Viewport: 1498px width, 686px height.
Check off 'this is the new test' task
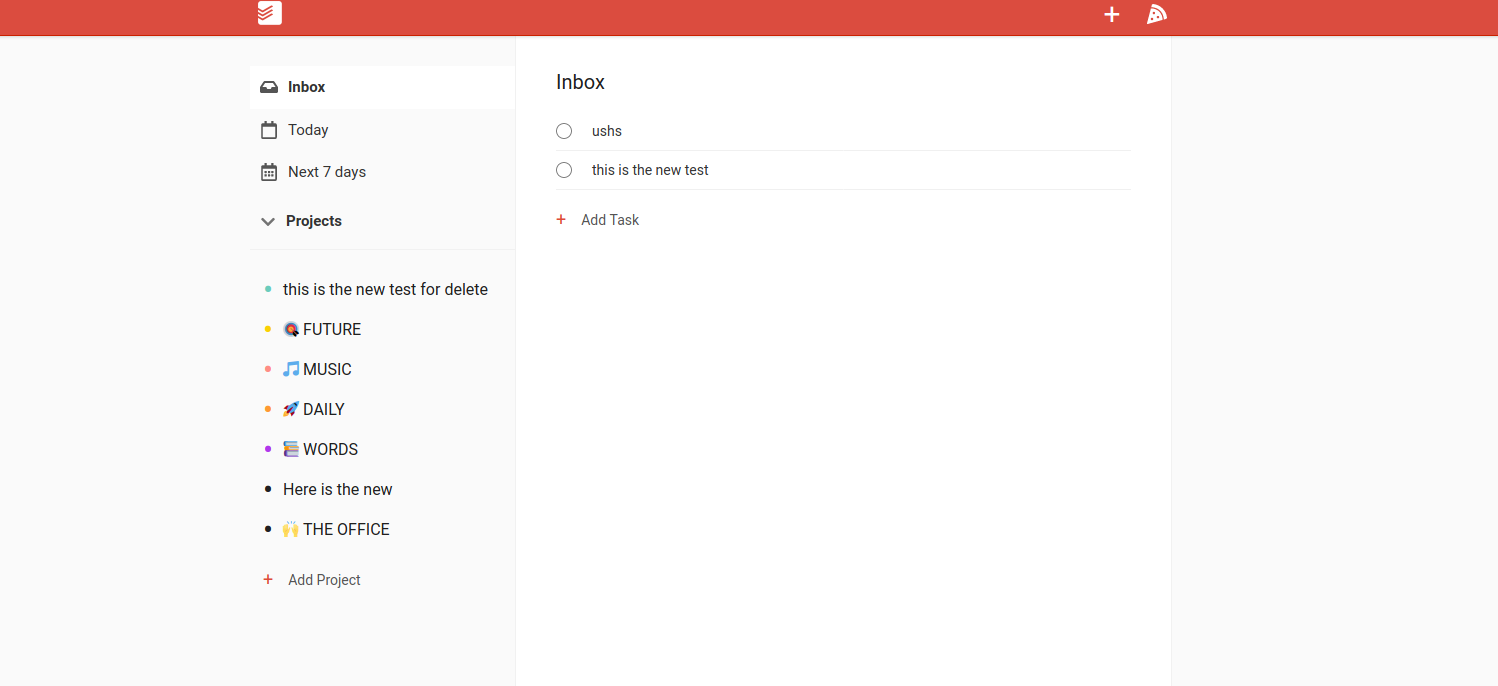click(564, 170)
